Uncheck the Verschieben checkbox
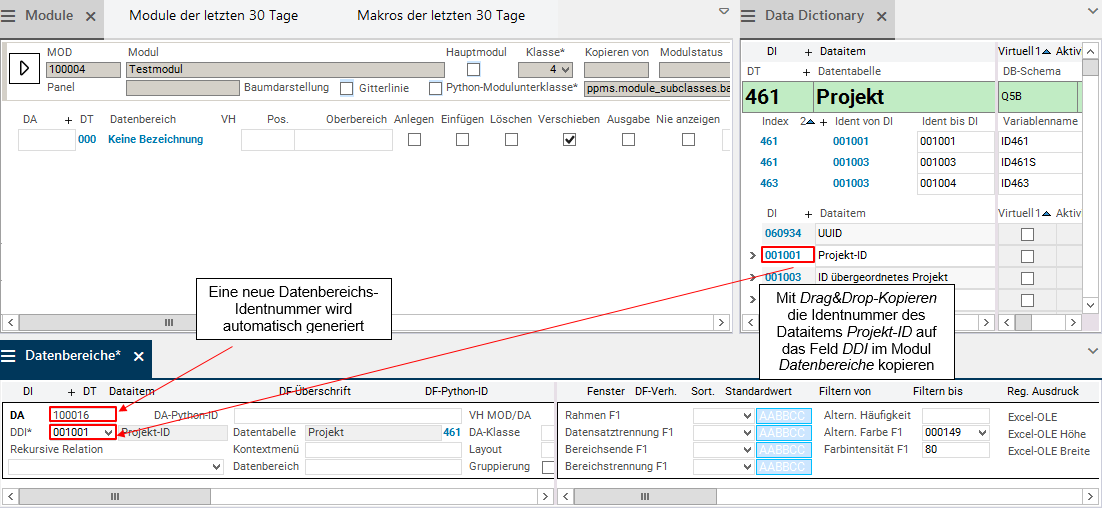Viewport: 1103px width, 509px height. tap(570, 139)
